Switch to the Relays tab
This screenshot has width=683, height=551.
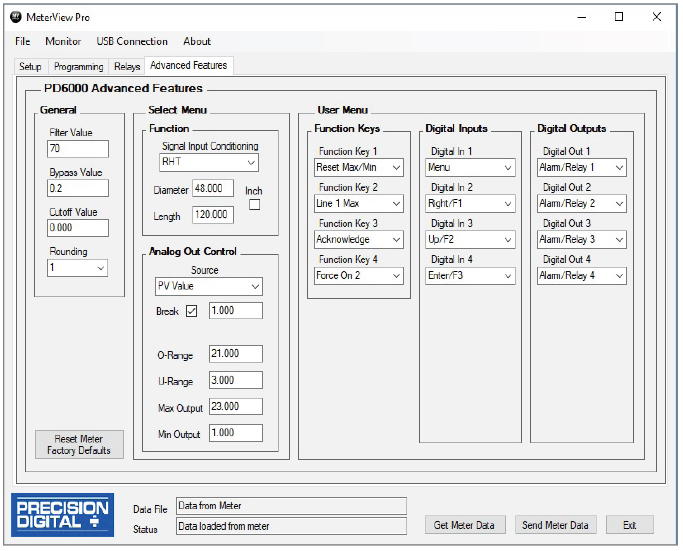[x=127, y=67]
